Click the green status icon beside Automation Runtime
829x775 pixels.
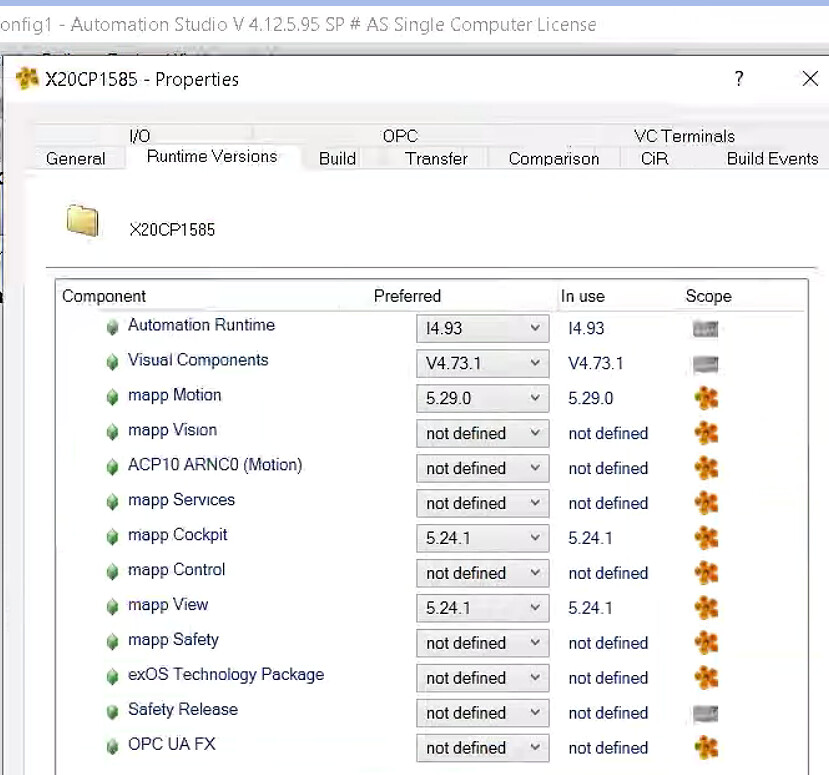coord(112,327)
